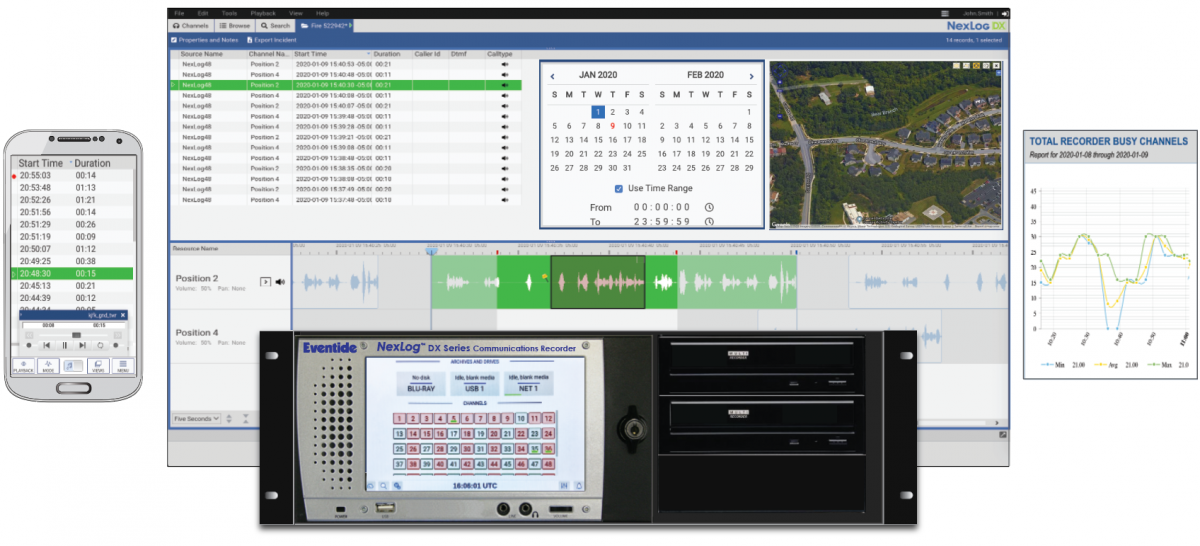This screenshot has height=546, width=1200.
Task: Sort by Calltype column header
Action: click(x=502, y=54)
